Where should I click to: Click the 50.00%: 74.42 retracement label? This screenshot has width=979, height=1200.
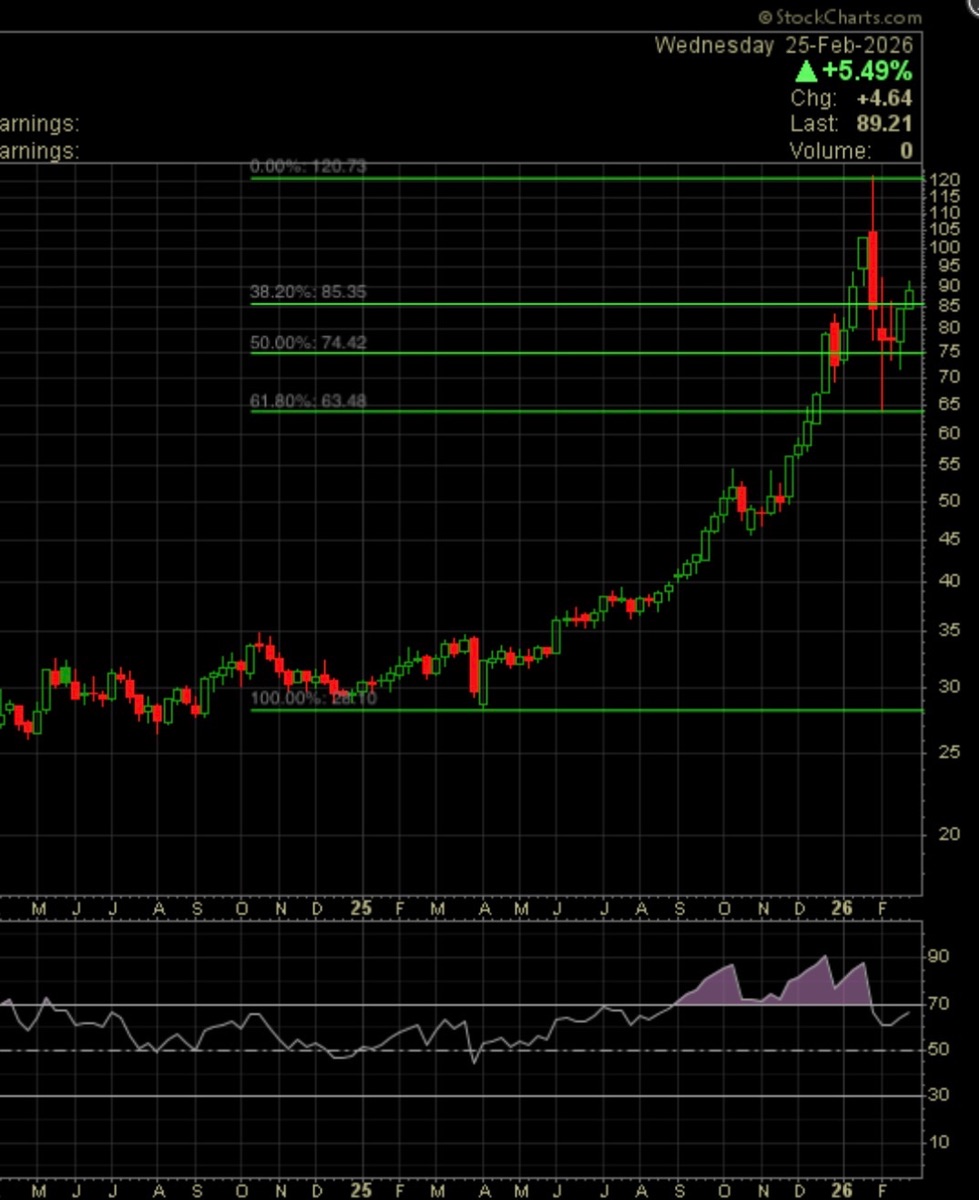(x=308, y=342)
